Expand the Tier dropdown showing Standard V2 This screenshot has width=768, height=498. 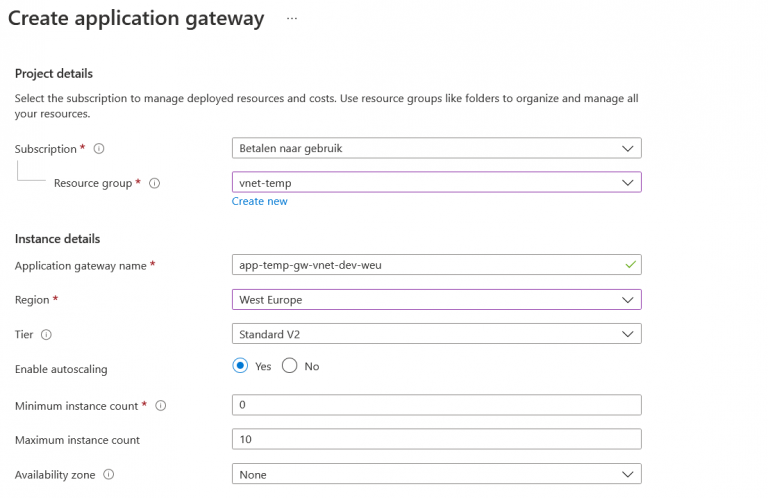(435, 334)
